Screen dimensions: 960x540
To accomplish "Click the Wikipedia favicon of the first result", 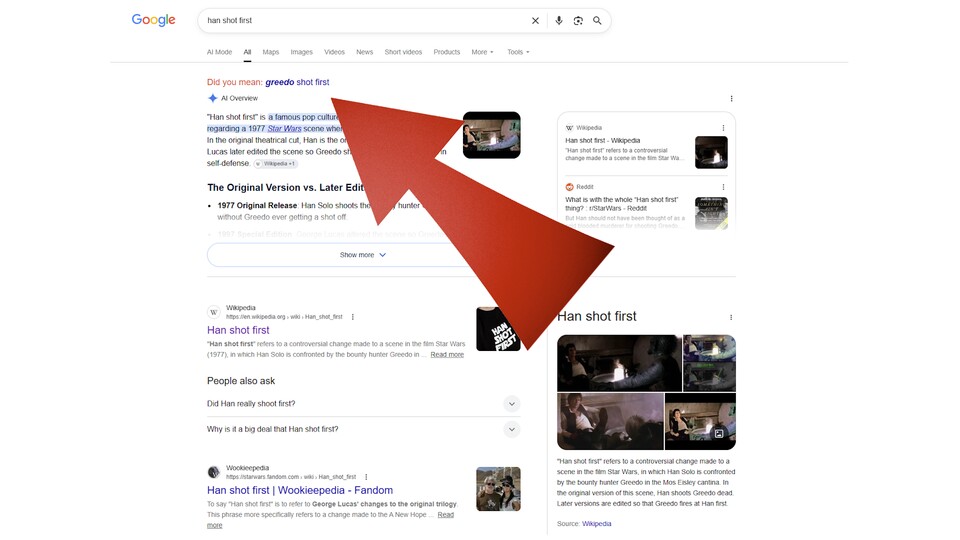I will 214,312.
